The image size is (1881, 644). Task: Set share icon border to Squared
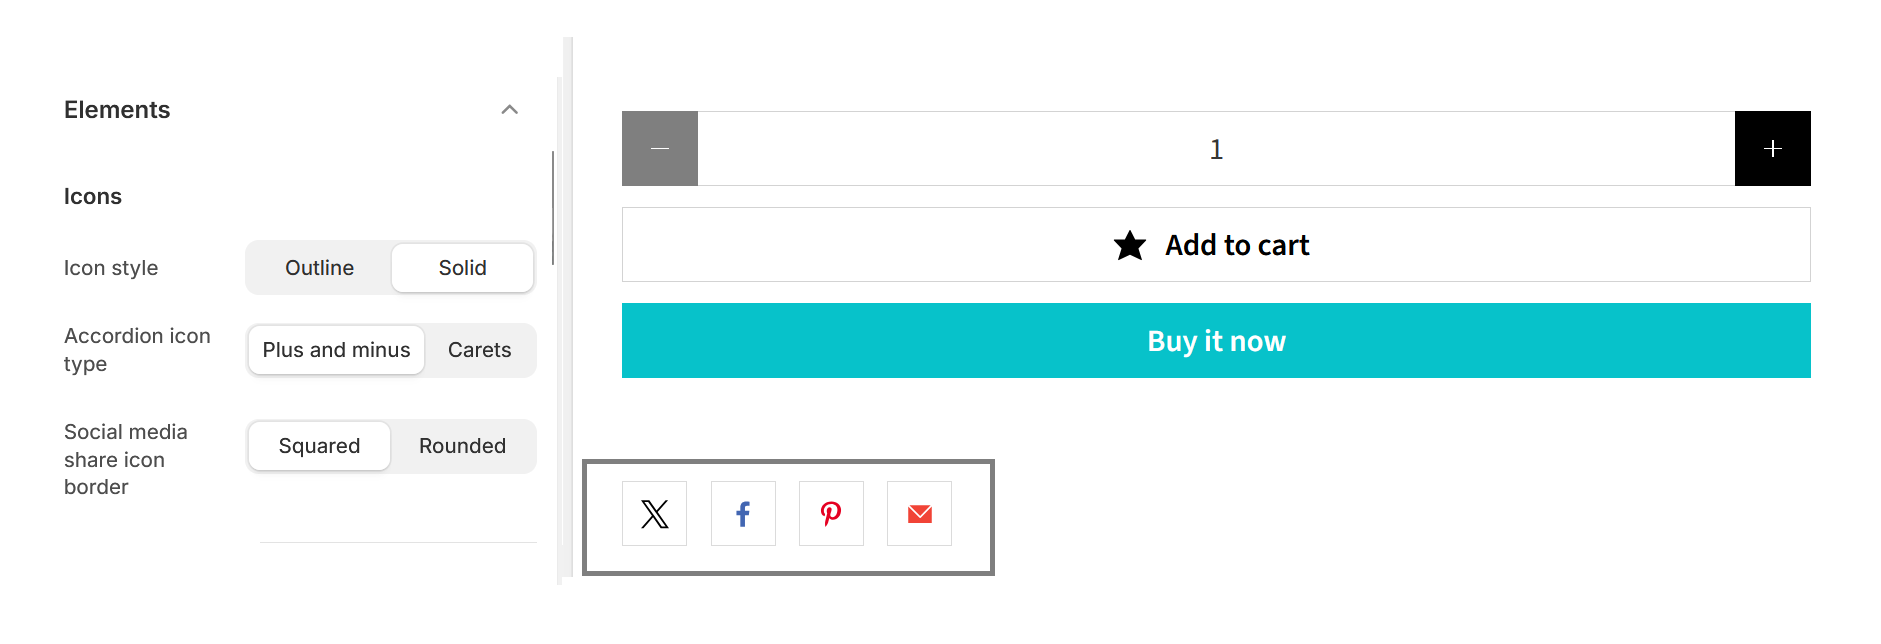point(319,446)
